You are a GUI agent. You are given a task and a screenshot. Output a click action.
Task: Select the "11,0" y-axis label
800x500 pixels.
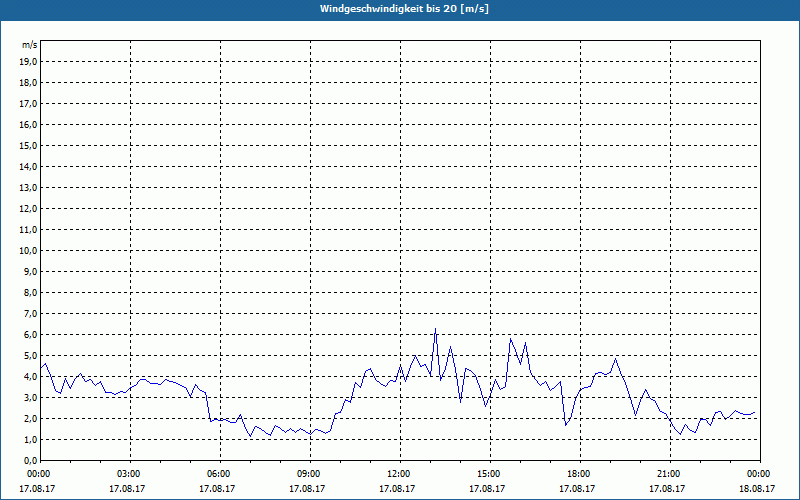click(x=28, y=230)
